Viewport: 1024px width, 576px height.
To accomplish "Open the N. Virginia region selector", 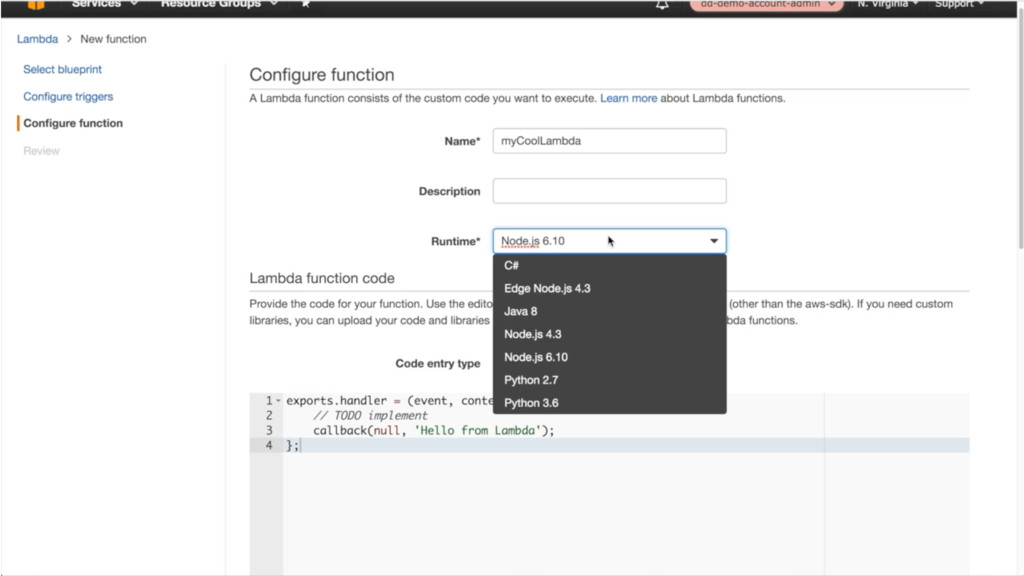I will [887, 5].
